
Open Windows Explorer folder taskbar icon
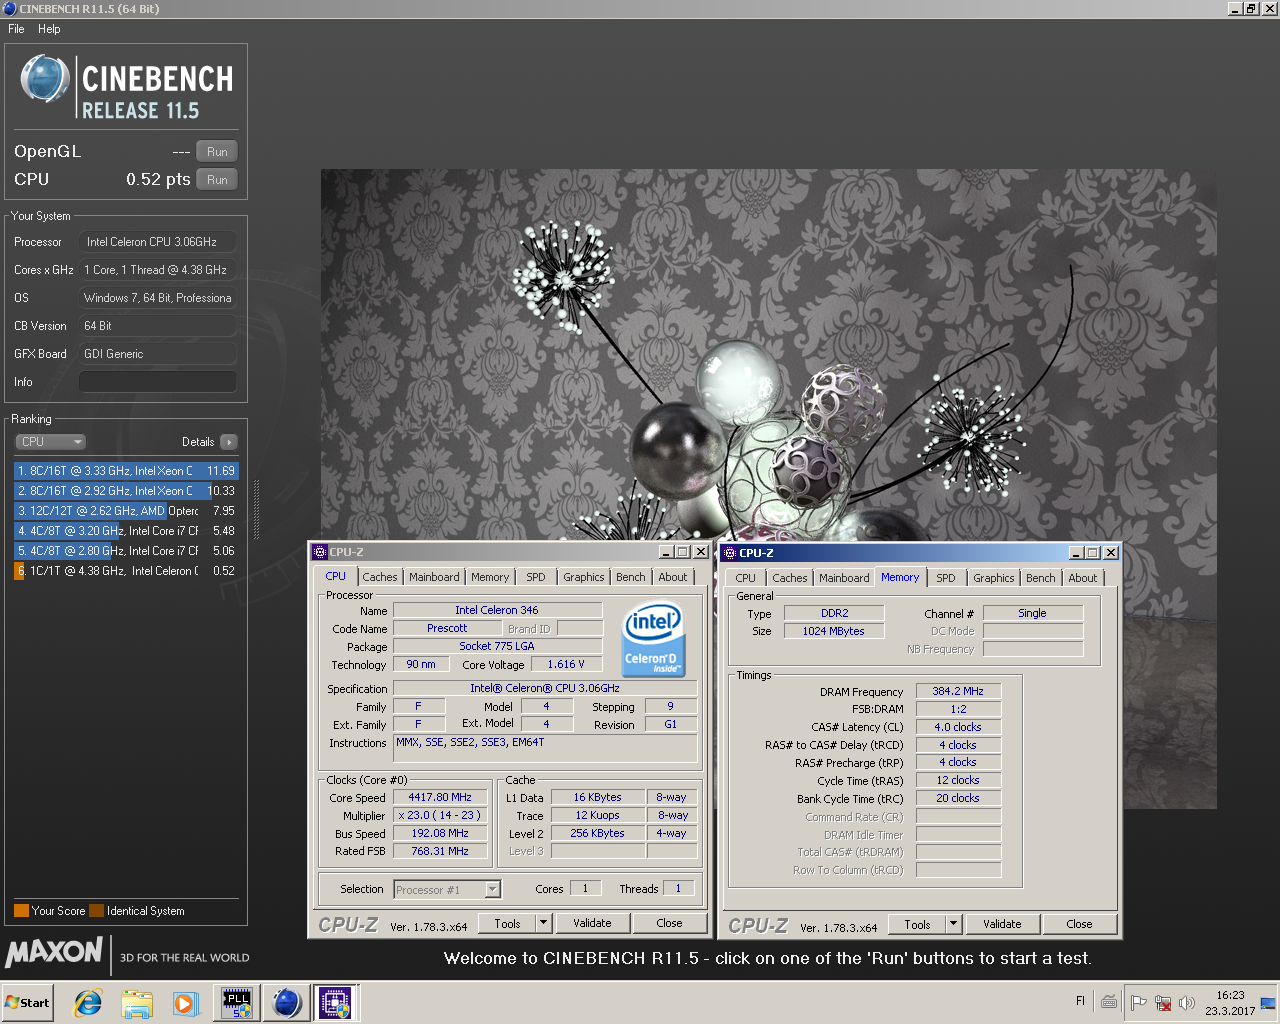tap(137, 1003)
